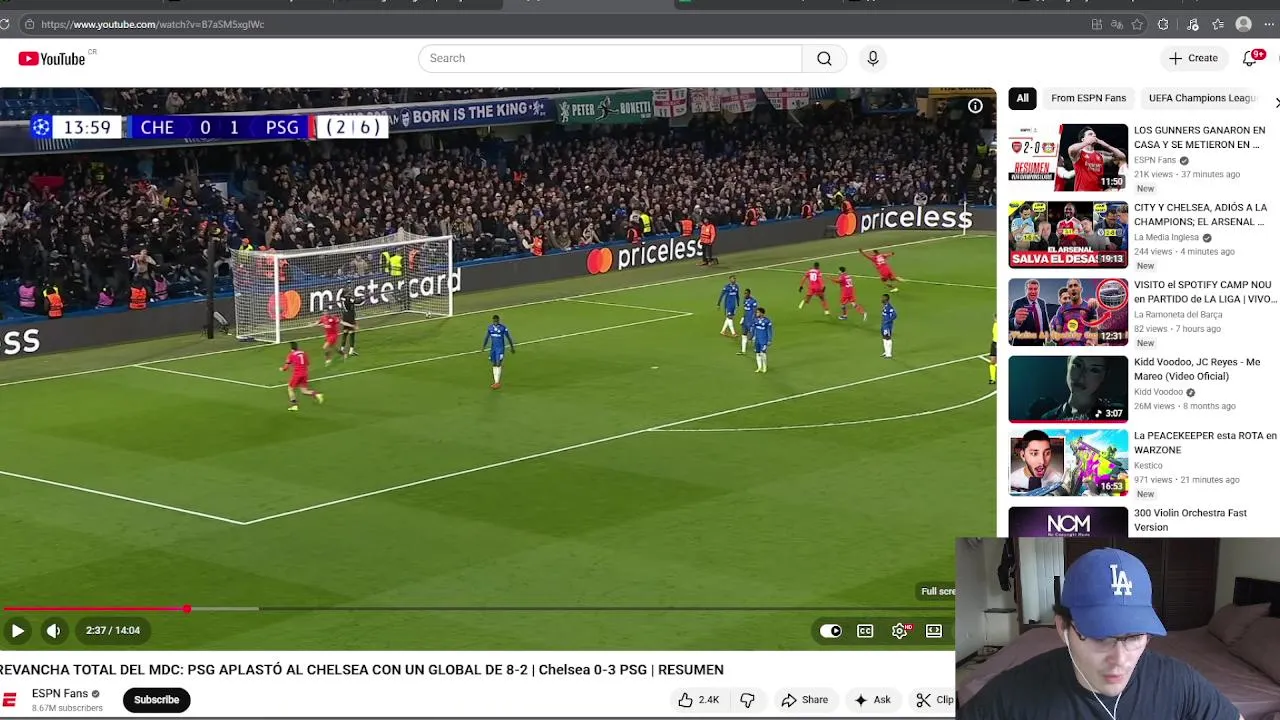Open La Peacekeeper esta rota video

pos(1205,443)
